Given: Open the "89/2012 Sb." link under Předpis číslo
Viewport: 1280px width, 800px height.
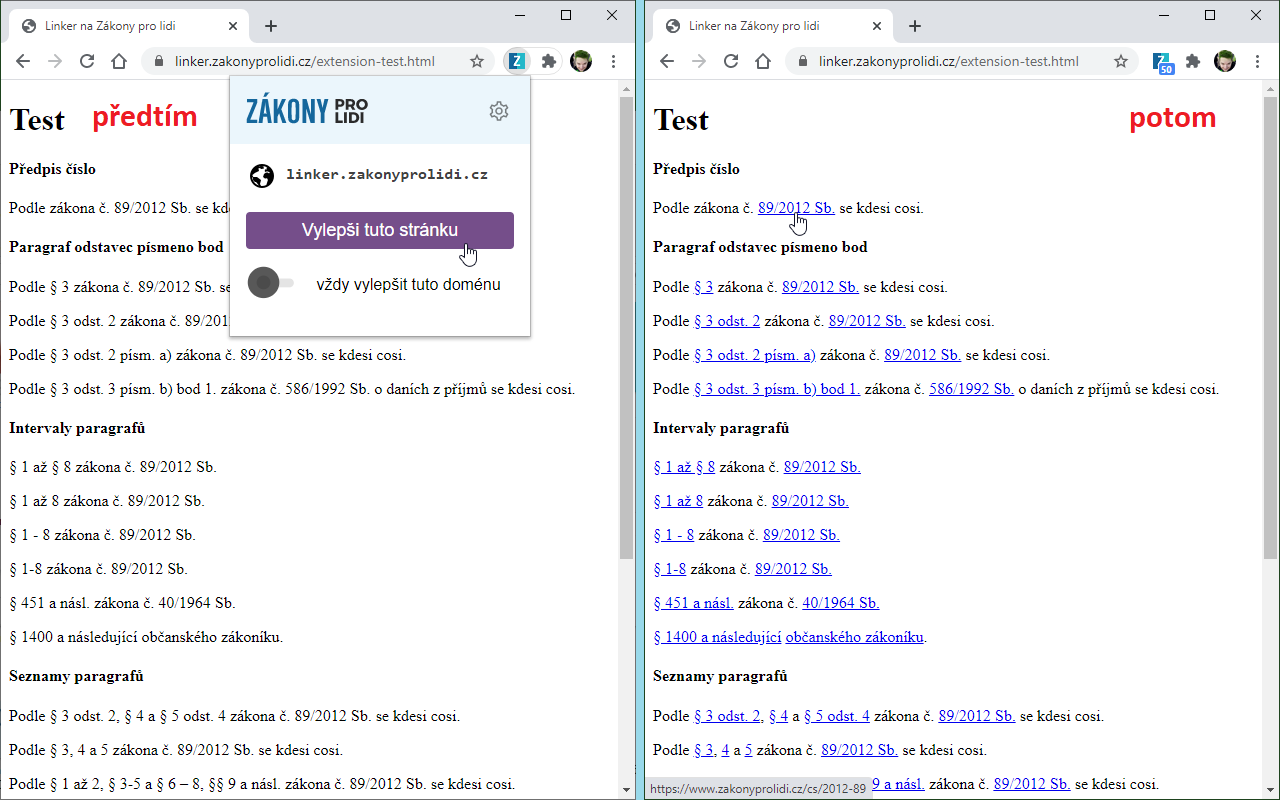Looking at the screenshot, I should point(795,208).
